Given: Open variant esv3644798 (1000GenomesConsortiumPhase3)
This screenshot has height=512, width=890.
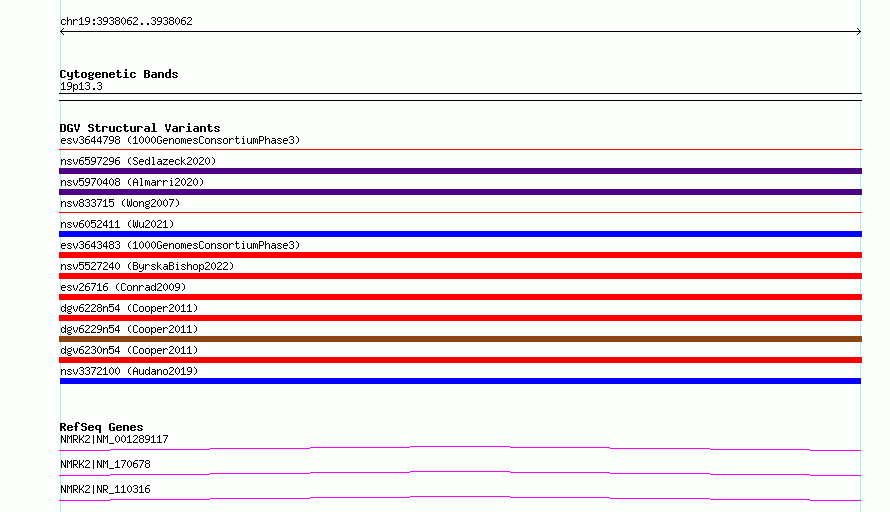Looking at the screenshot, I should pyautogui.click(x=180, y=140).
